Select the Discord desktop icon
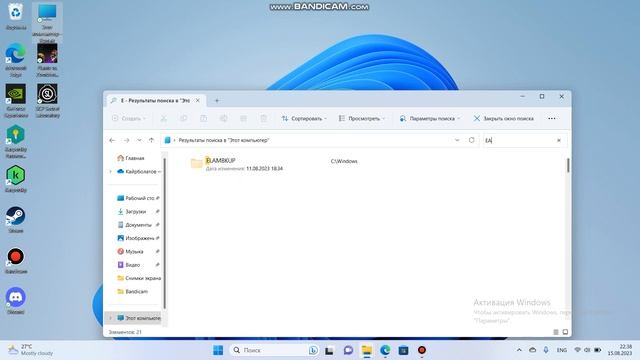640x360 pixels. tap(16, 301)
